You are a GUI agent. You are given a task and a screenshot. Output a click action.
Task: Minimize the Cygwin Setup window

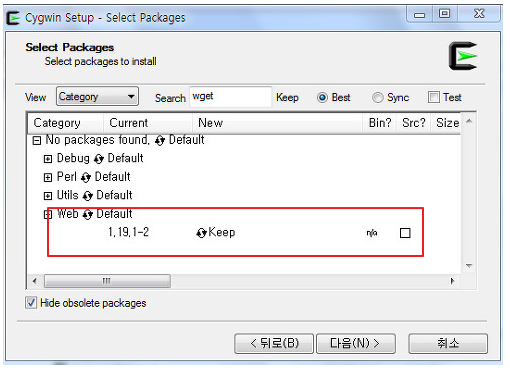pyautogui.click(x=419, y=14)
